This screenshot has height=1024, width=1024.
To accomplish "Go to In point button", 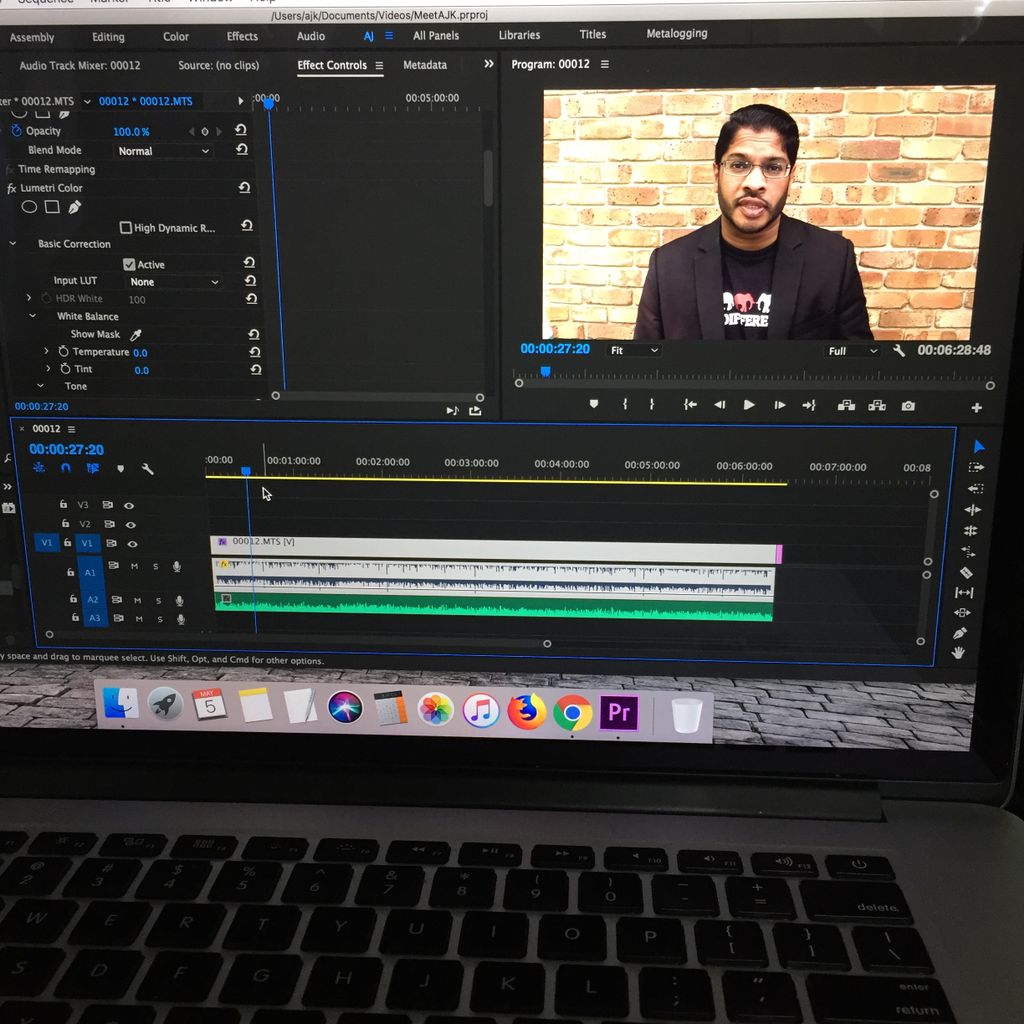I will click(x=690, y=405).
